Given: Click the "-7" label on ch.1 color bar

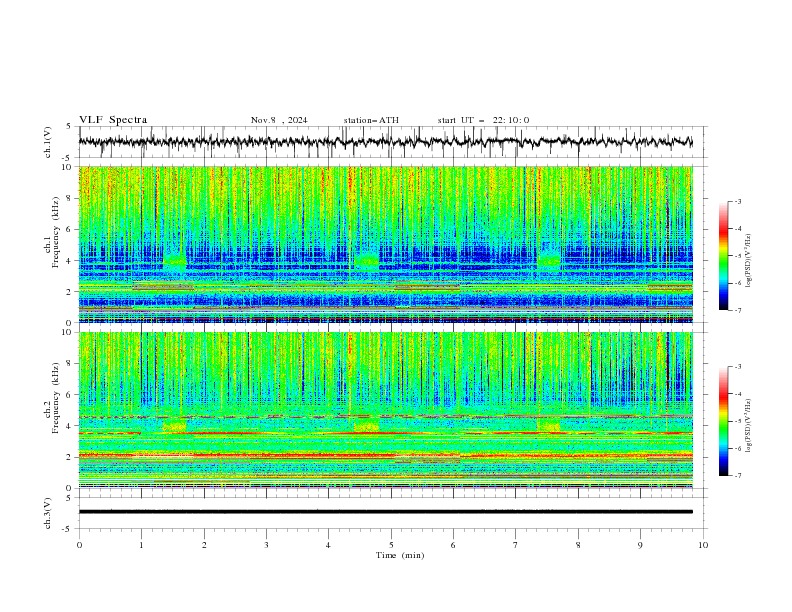Looking at the screenshot, I should [737, 310].
